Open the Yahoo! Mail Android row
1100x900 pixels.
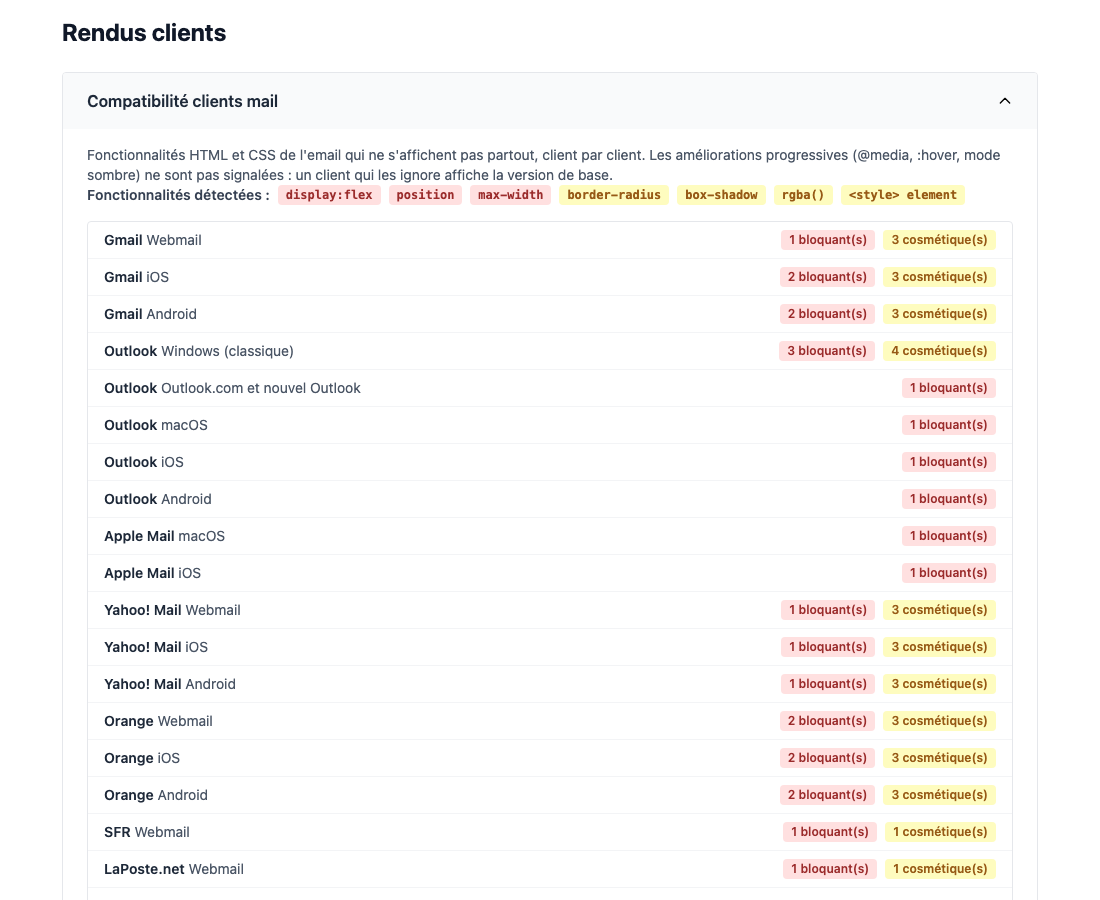(549, 685)
